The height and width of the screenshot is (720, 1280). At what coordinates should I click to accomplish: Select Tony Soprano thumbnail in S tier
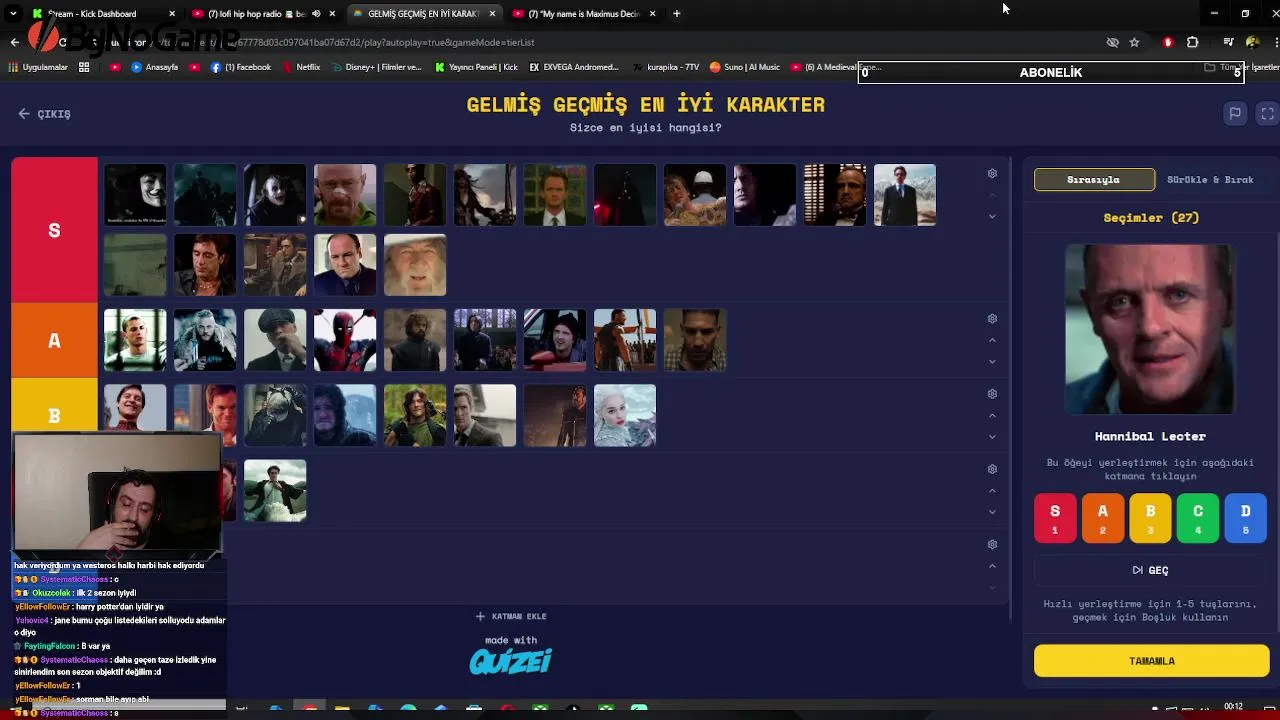(x=345, y=265)
